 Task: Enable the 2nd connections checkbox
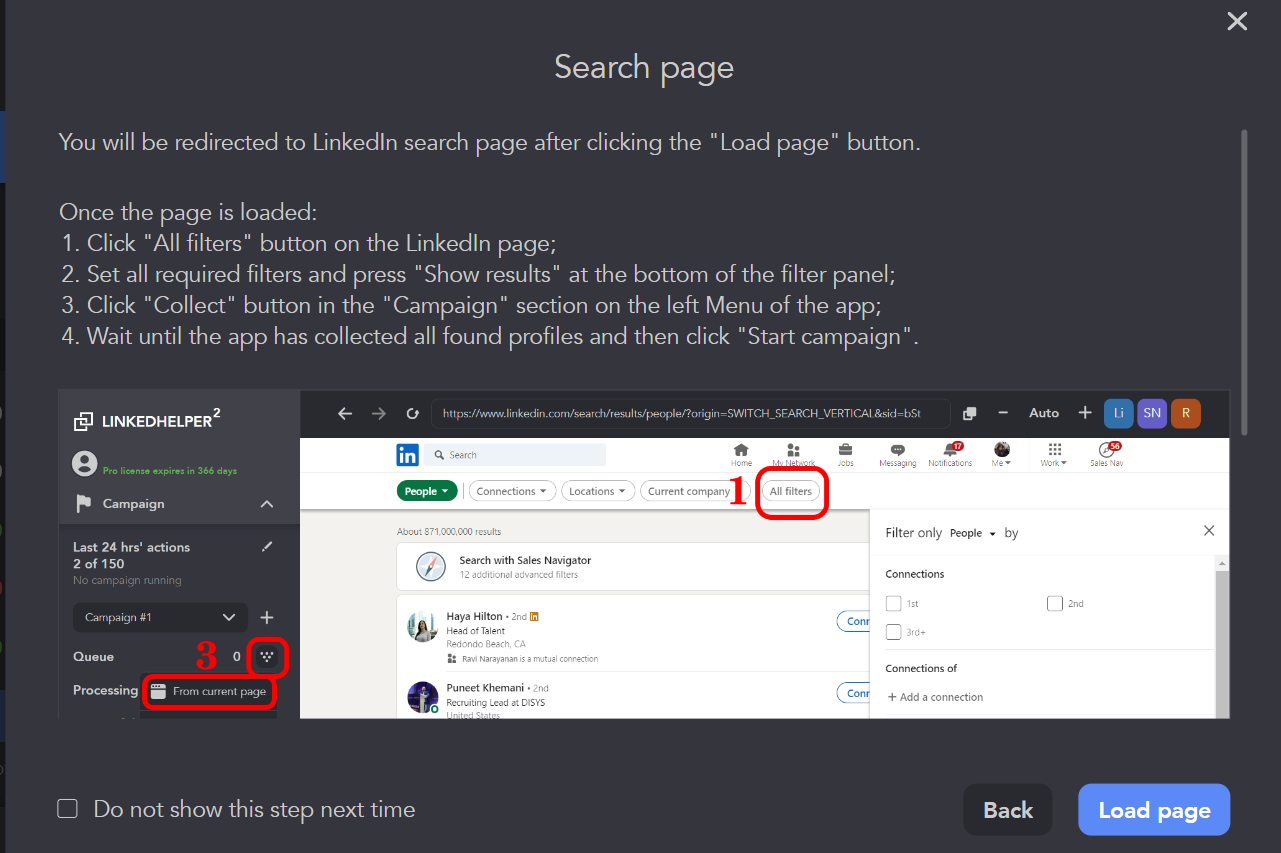coord(1054,603)
